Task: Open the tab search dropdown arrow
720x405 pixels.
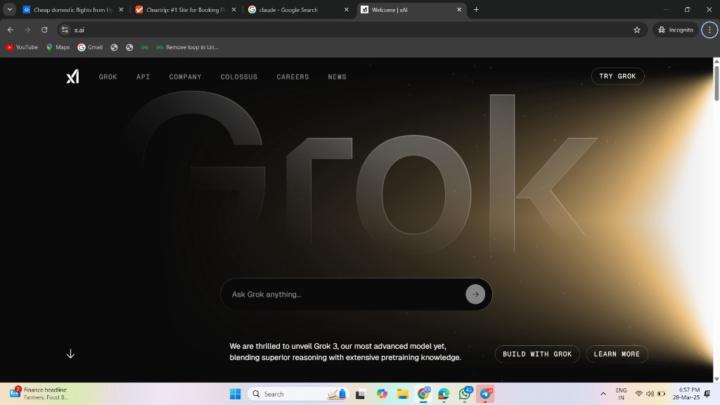Action: tap(10, 10)
